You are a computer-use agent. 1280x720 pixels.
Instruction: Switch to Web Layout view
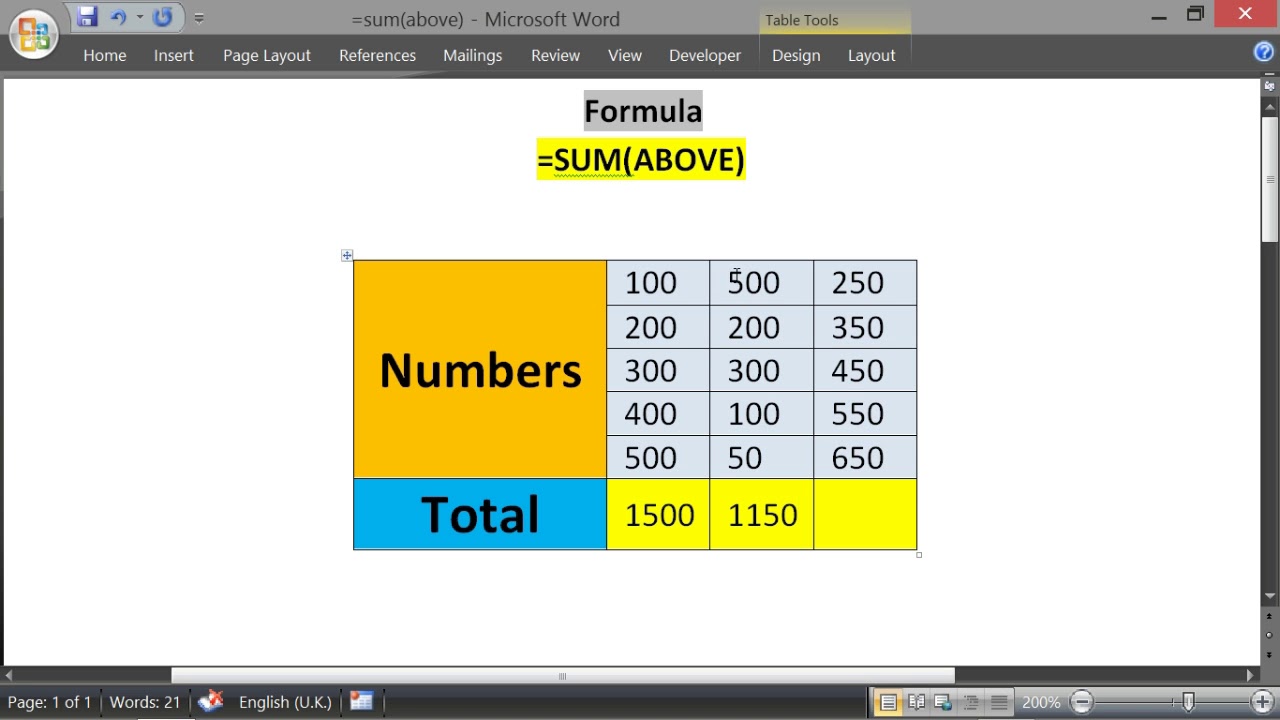point(943,702)
